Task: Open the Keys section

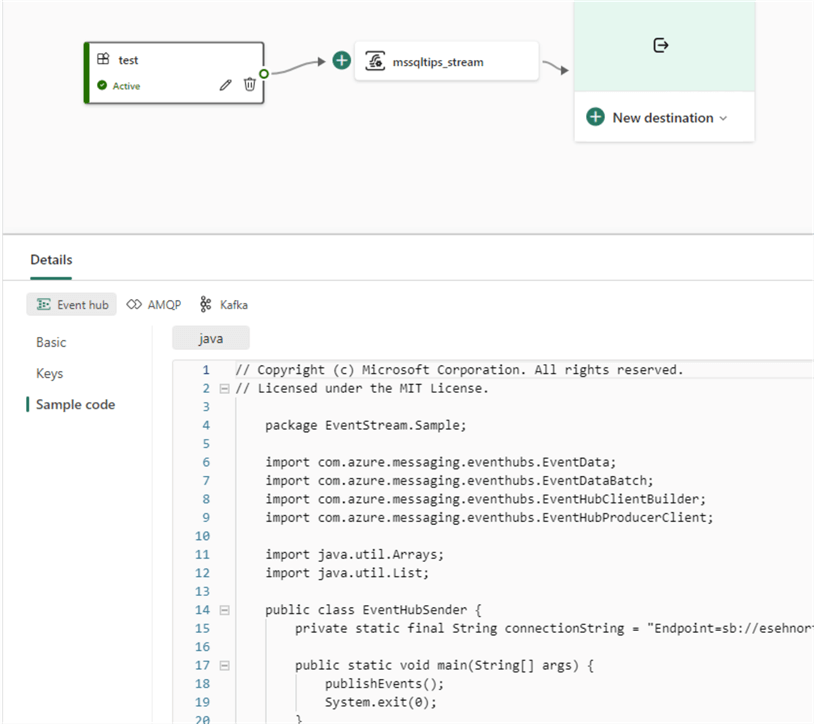Action: [x=49, y=373]
